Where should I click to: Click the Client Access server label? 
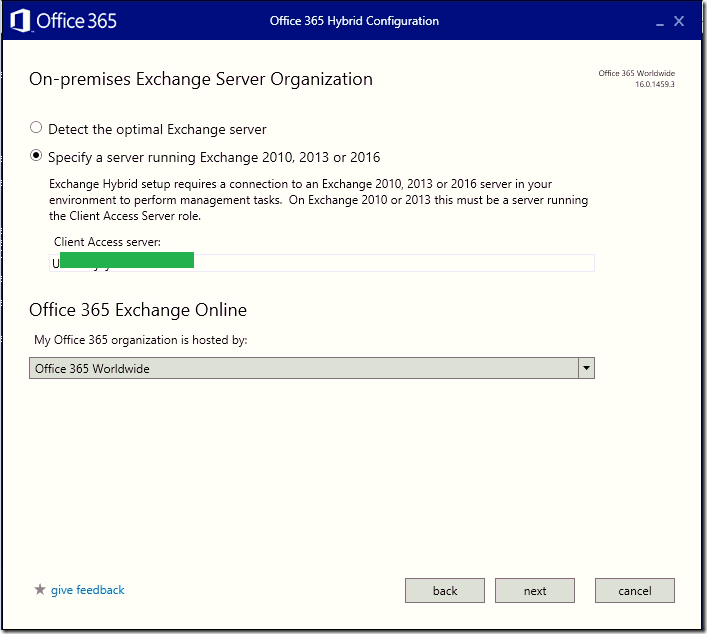107,242
